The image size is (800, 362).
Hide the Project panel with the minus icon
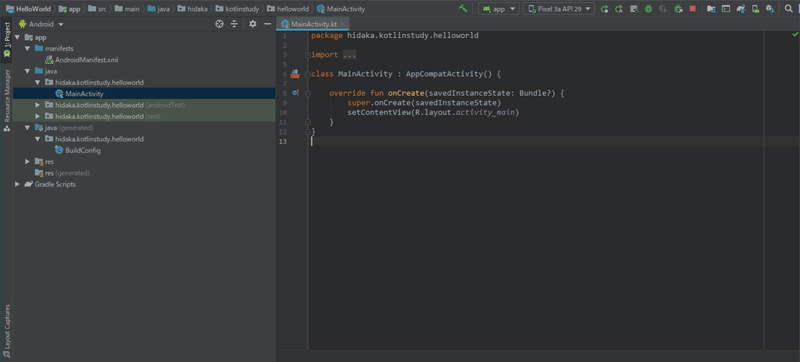coord(267,24)
